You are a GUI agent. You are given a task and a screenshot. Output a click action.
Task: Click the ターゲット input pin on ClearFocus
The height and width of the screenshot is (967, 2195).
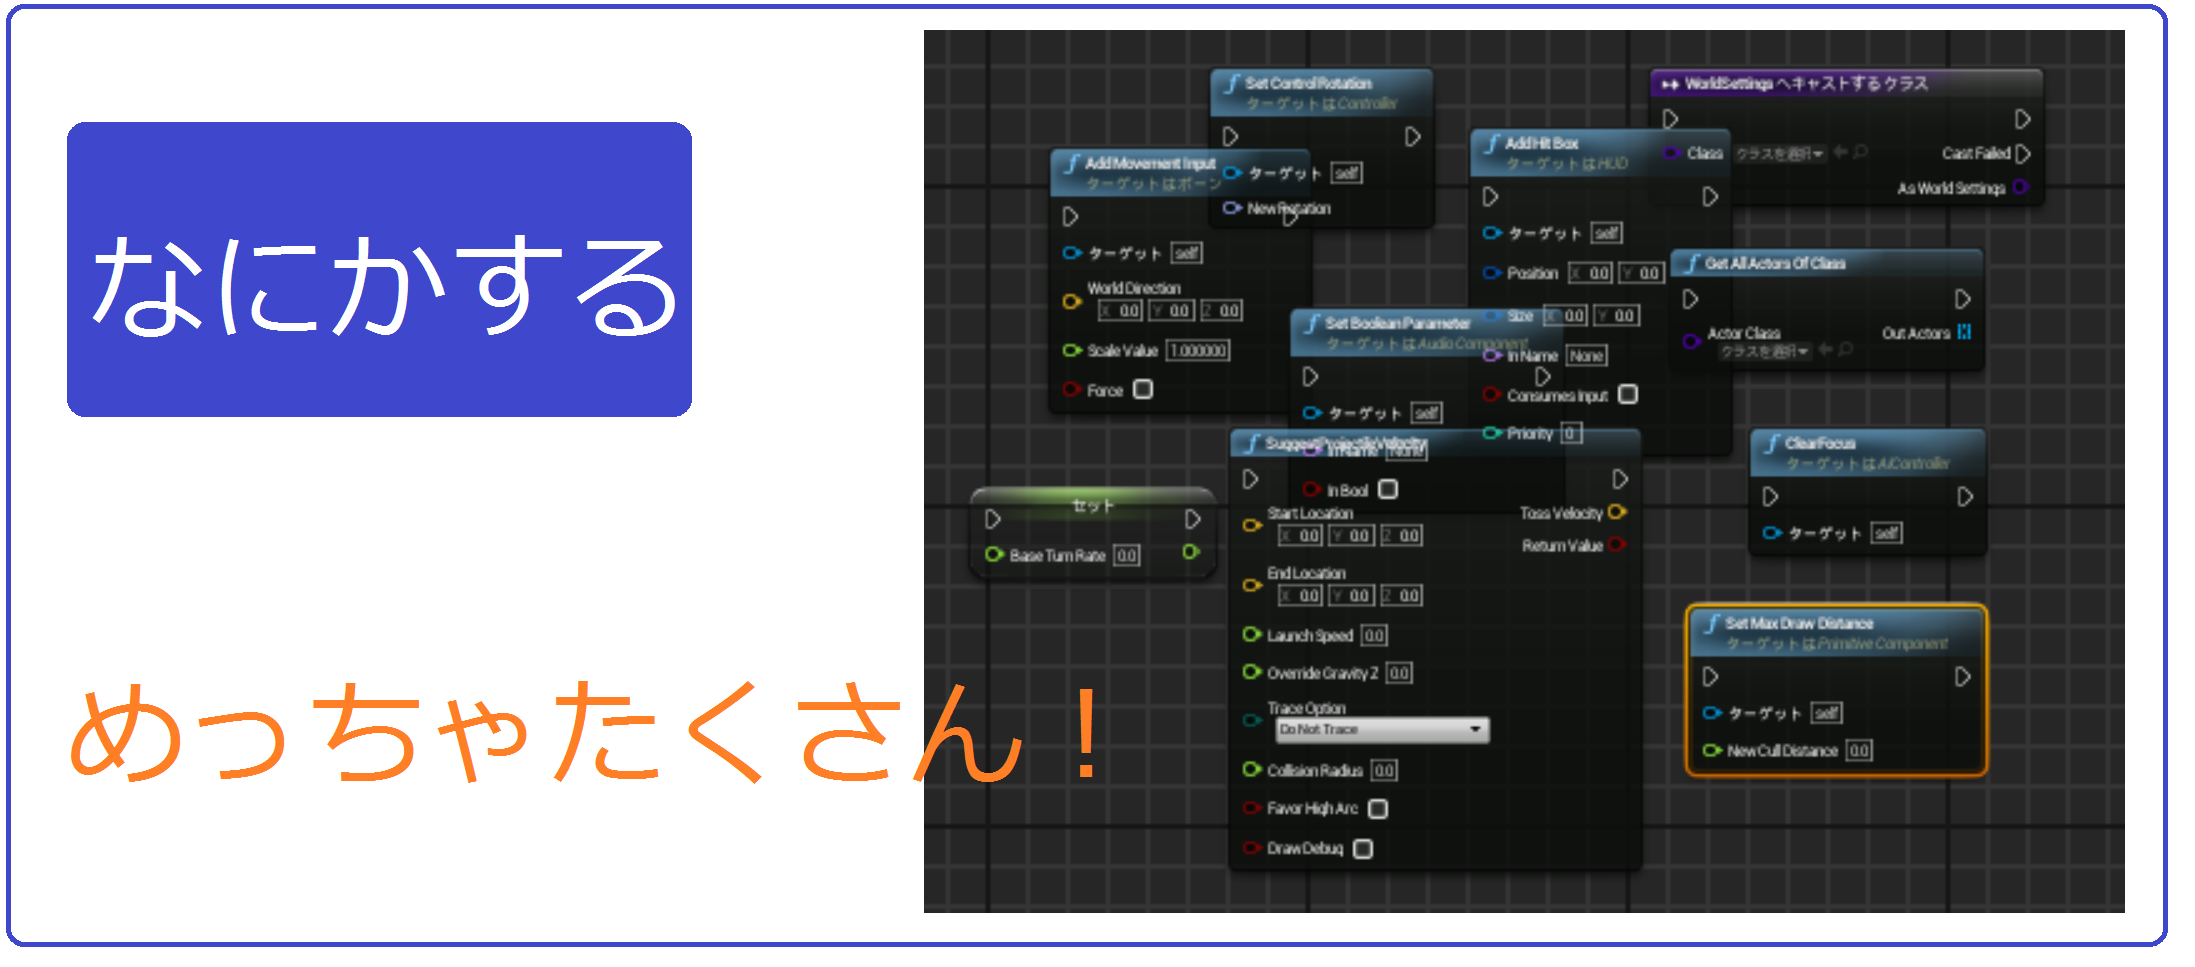[1770, 533]
